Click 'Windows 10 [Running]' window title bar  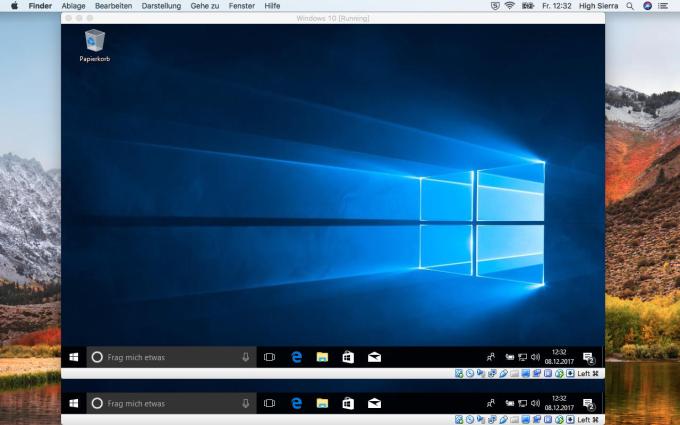[333, 18]
